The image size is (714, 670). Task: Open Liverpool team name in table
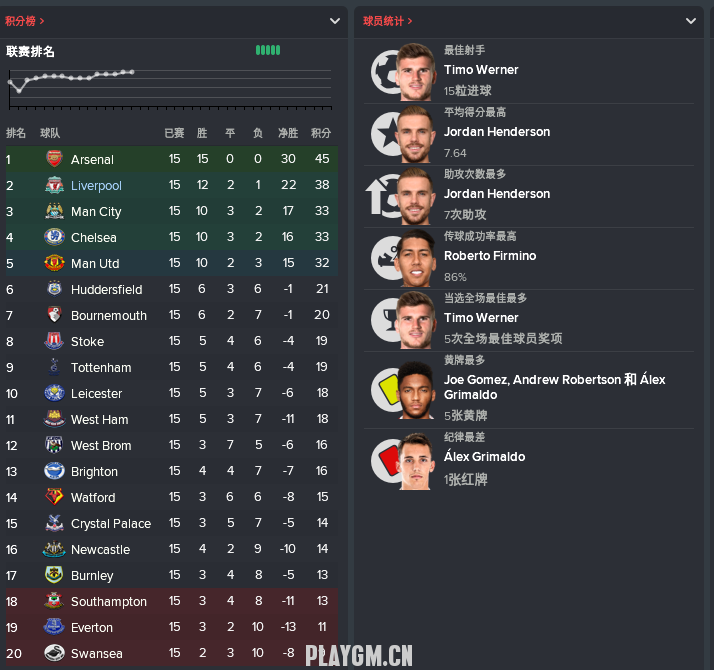pos(96,185)
